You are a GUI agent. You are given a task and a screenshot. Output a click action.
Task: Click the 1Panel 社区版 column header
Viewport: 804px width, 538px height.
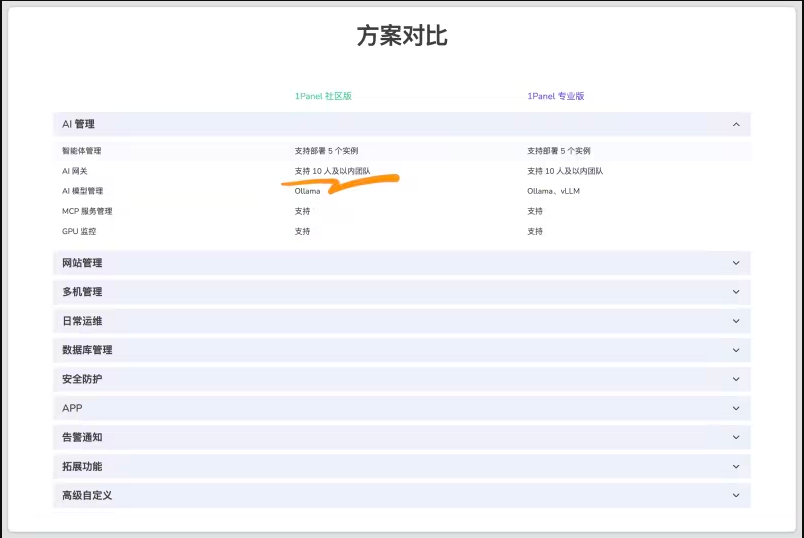pyautogui.click(x=323, y=96)
